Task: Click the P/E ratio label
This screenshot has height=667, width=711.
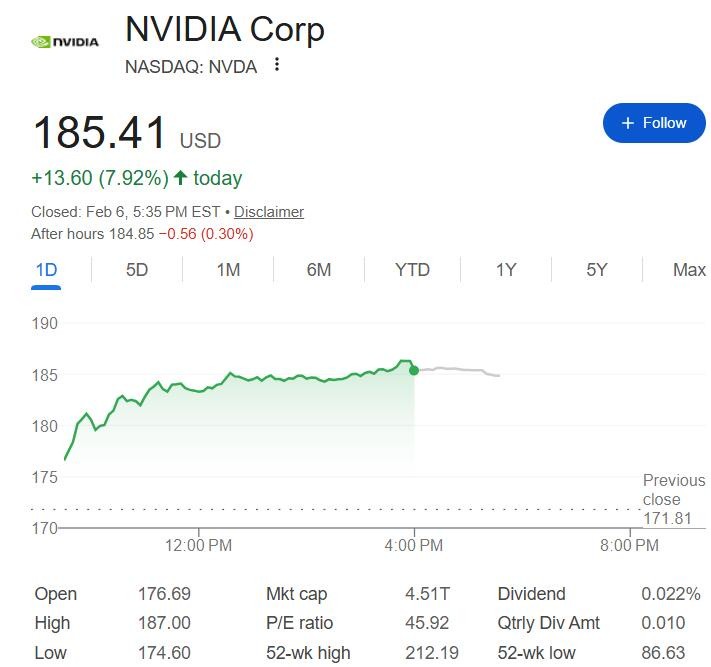Action: pos(300,623)
